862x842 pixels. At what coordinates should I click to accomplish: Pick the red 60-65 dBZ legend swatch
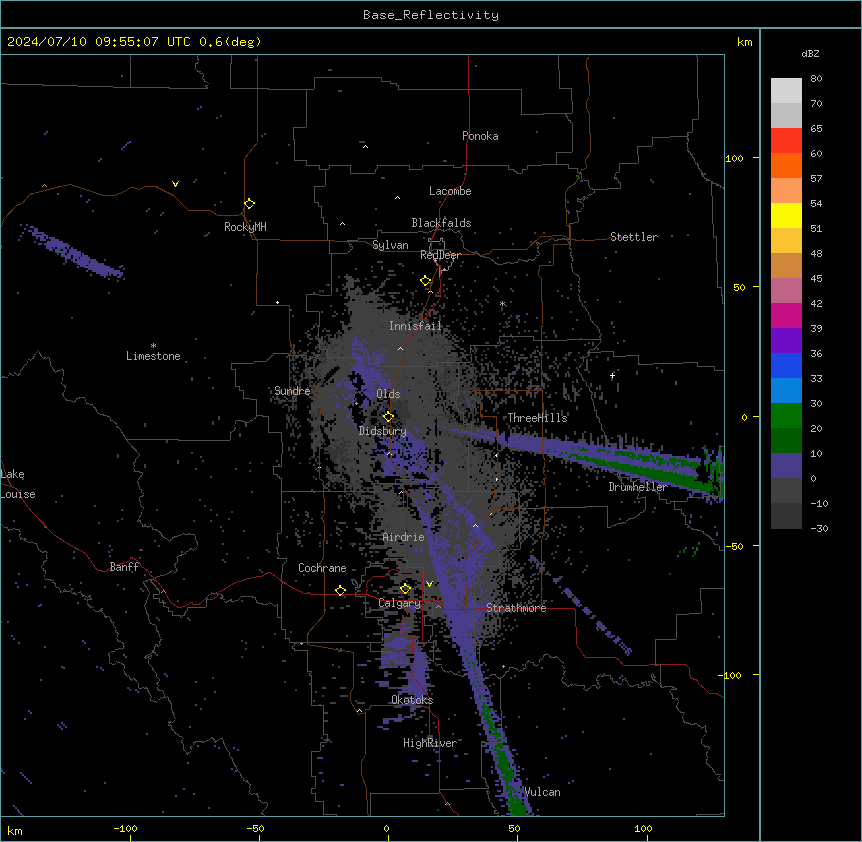pos(786,140)
